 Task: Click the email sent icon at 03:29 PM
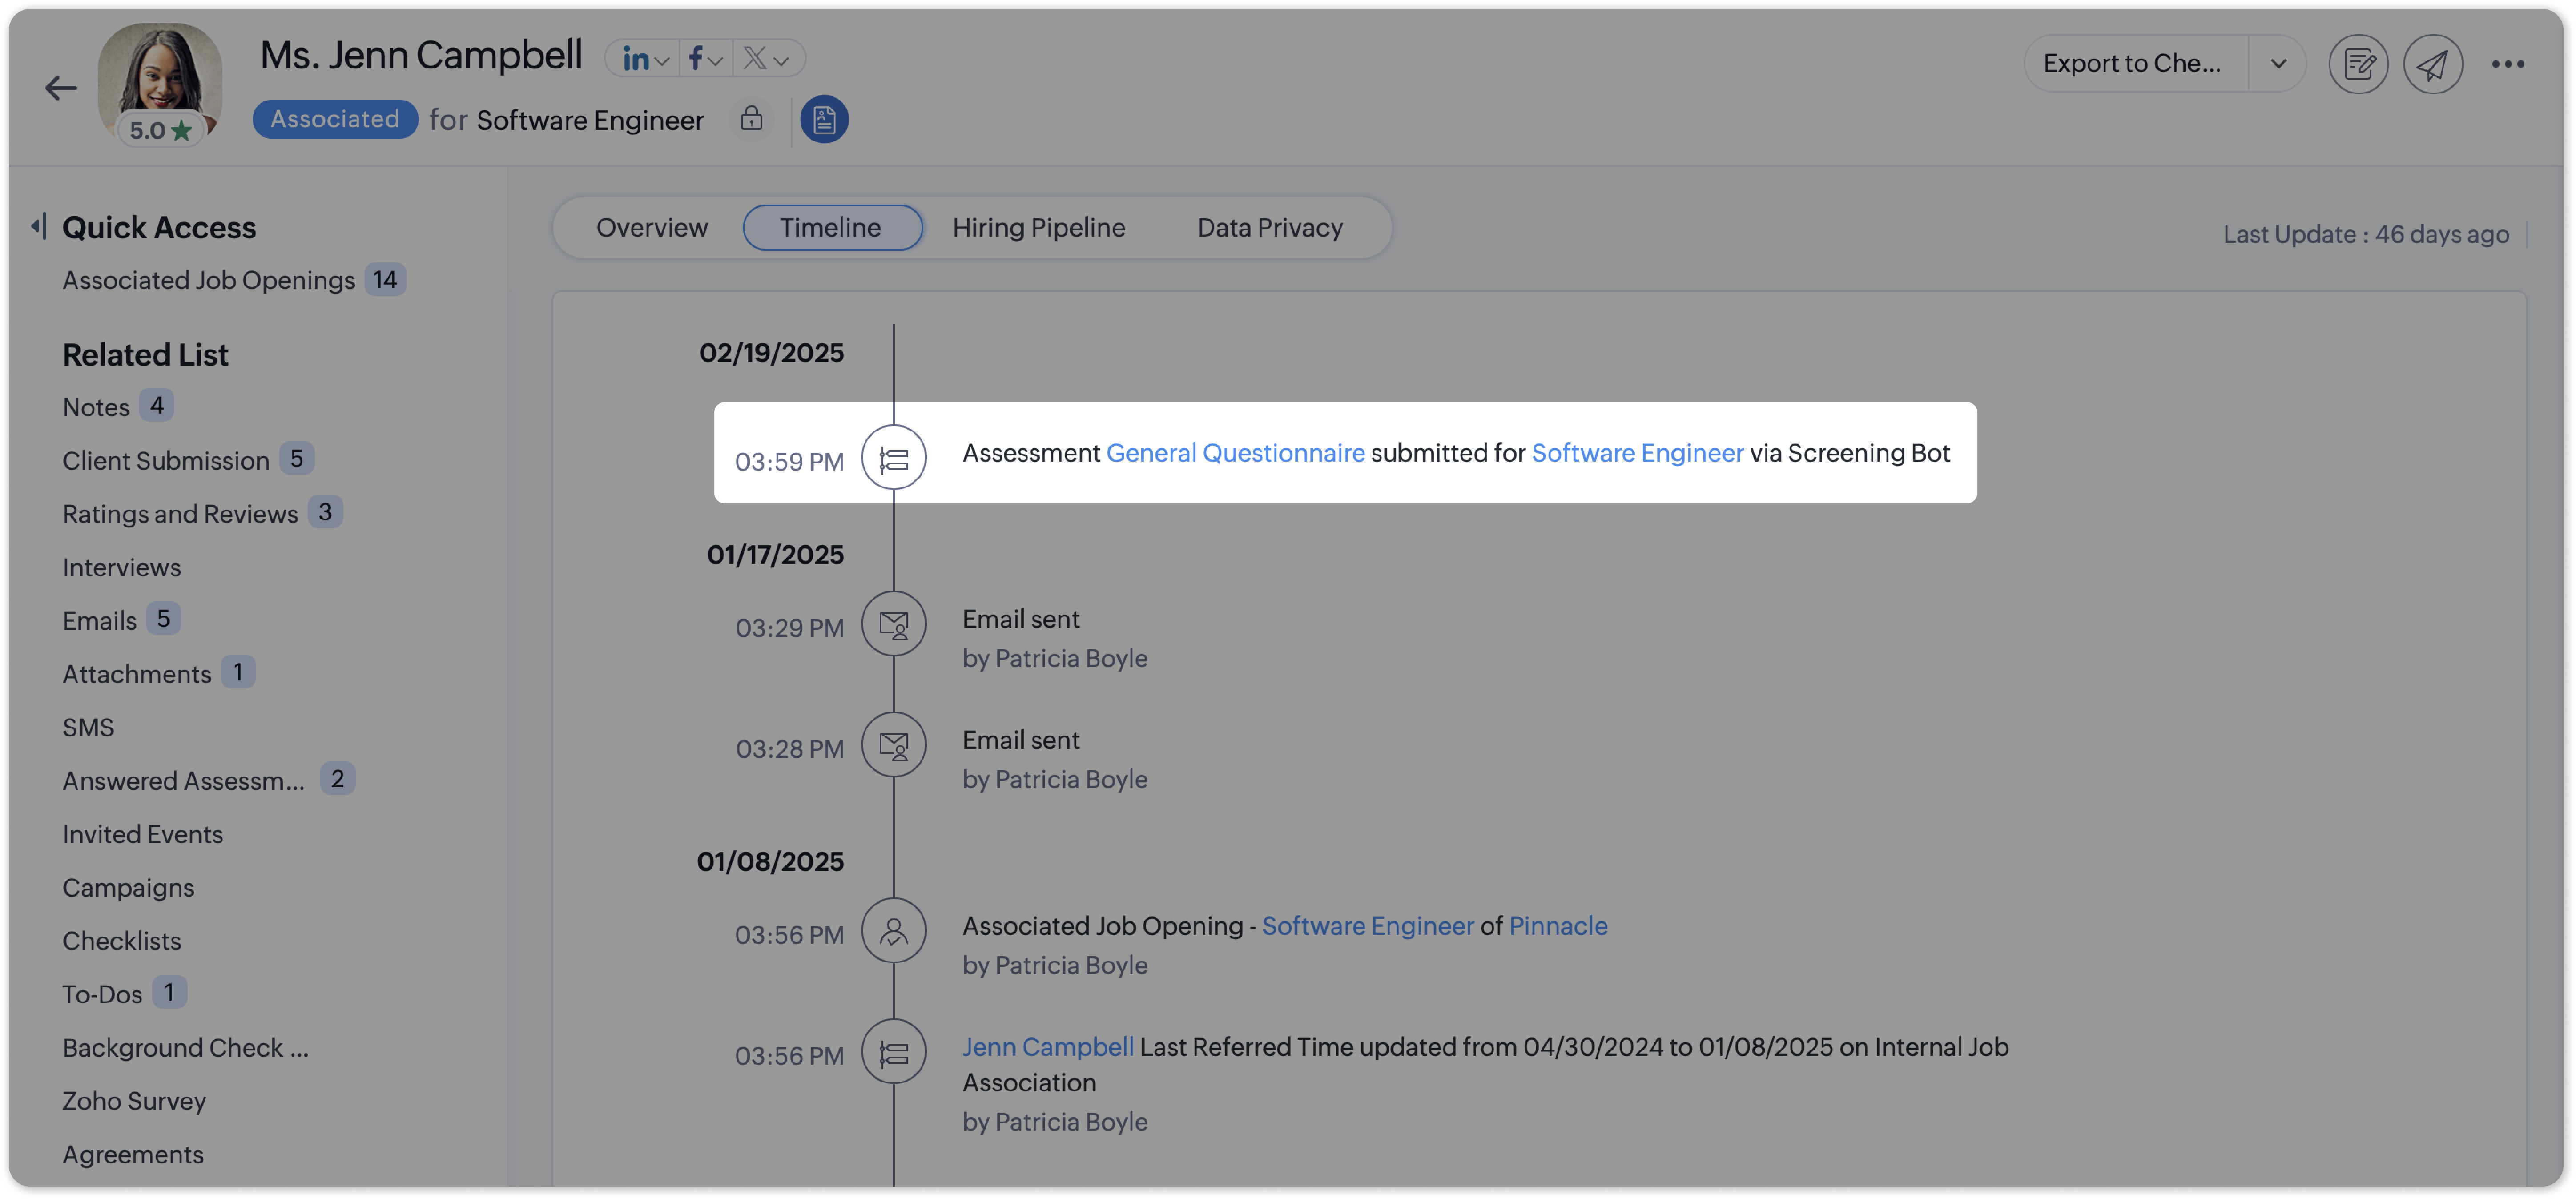tap(893, 625)
